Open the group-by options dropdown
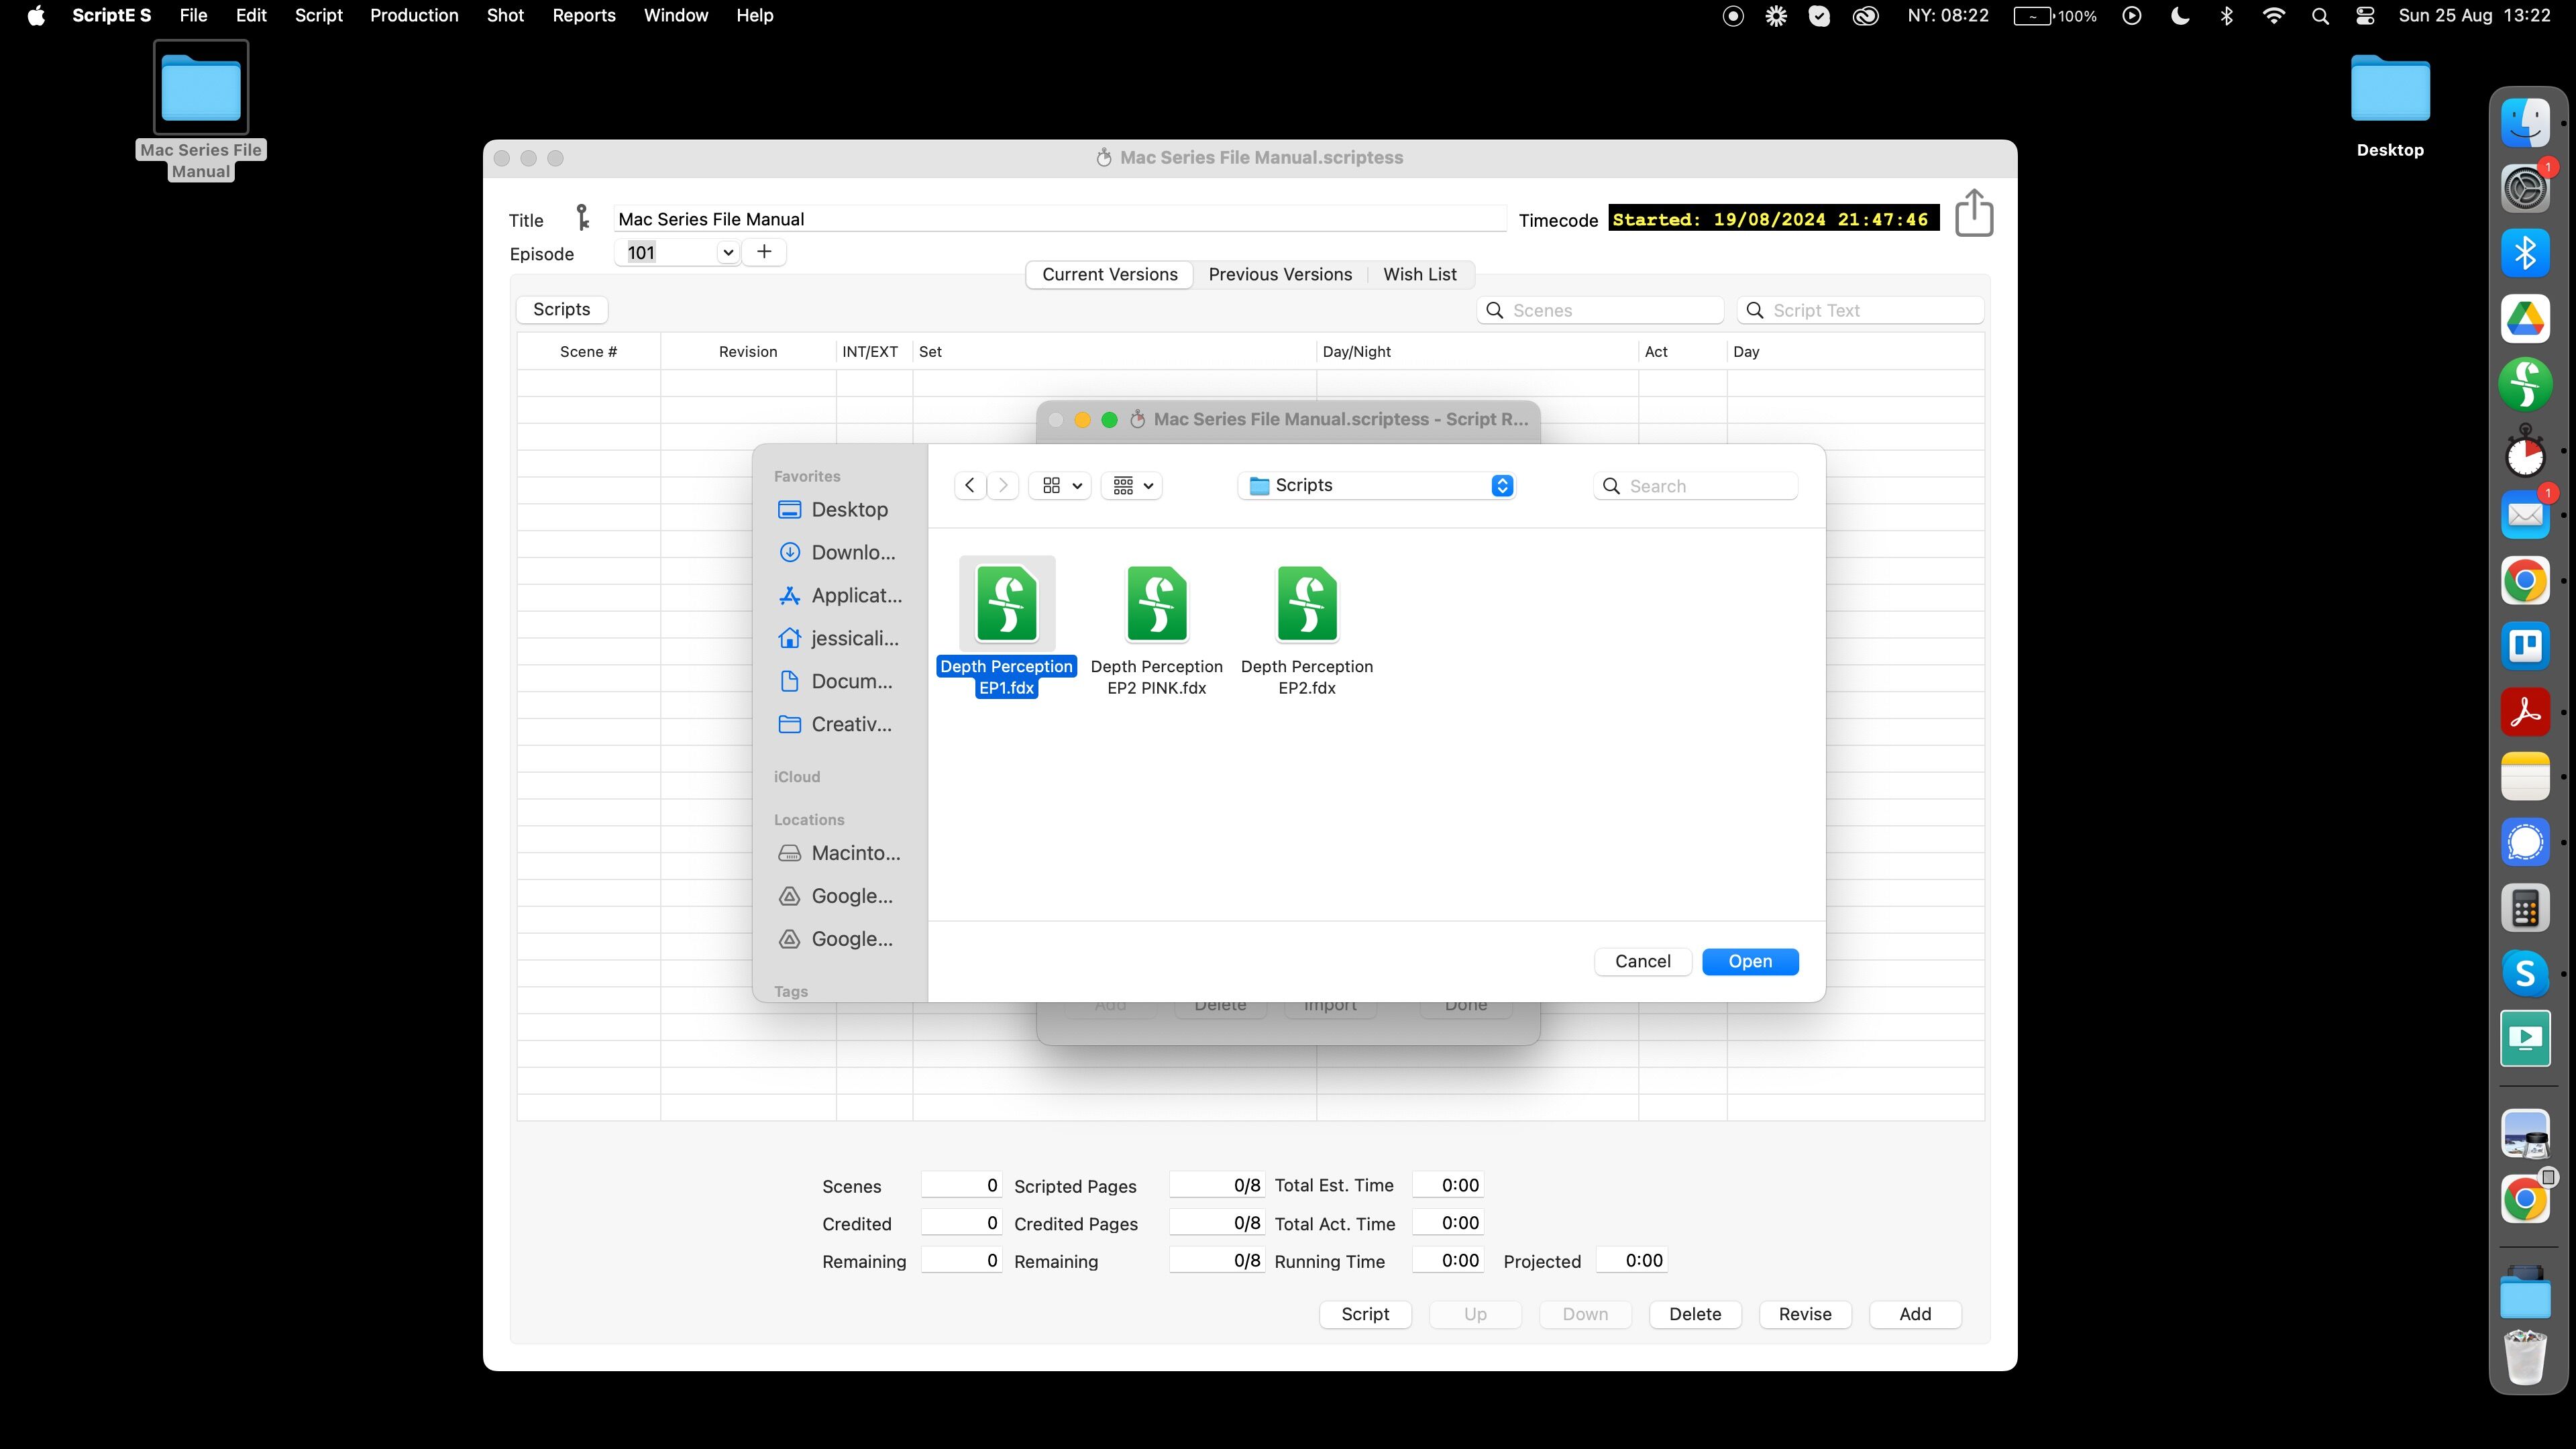The image size is (2576, 1449). [1132, 486]
